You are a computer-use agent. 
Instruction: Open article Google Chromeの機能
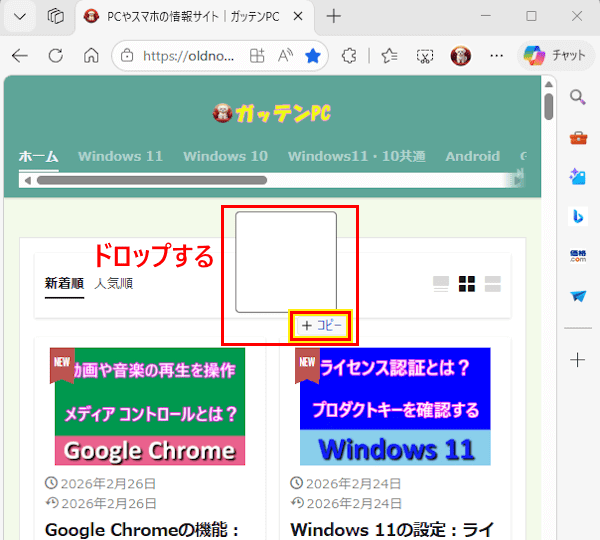click(x=142, y=530)
